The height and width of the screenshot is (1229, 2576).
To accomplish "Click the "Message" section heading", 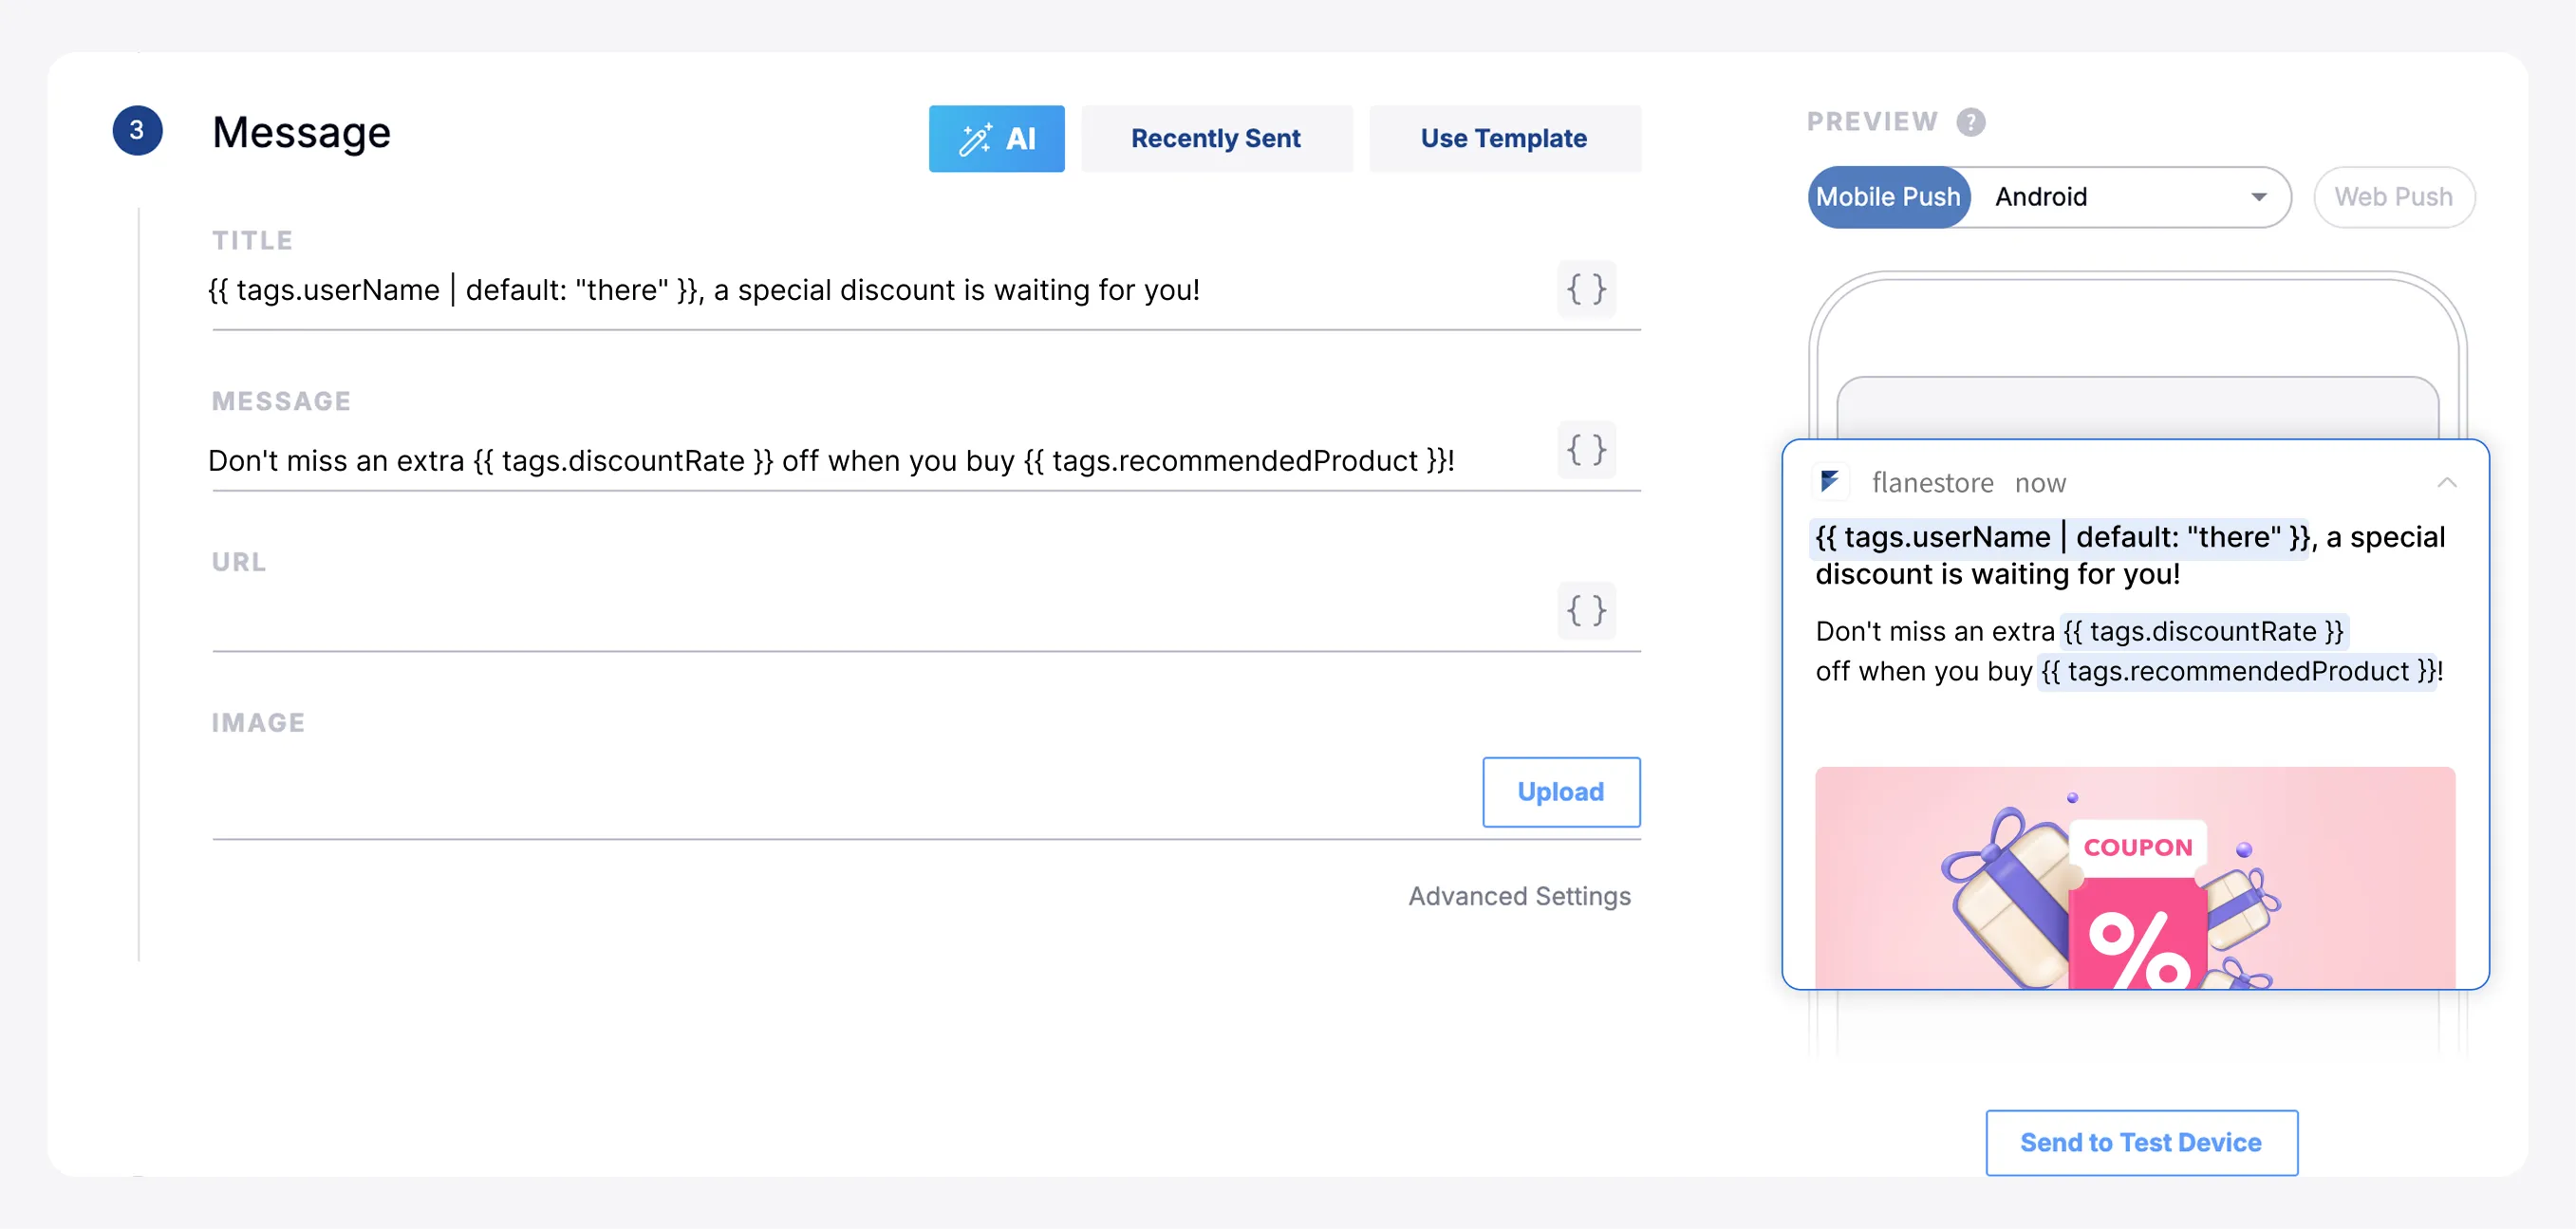I will 301,132.
